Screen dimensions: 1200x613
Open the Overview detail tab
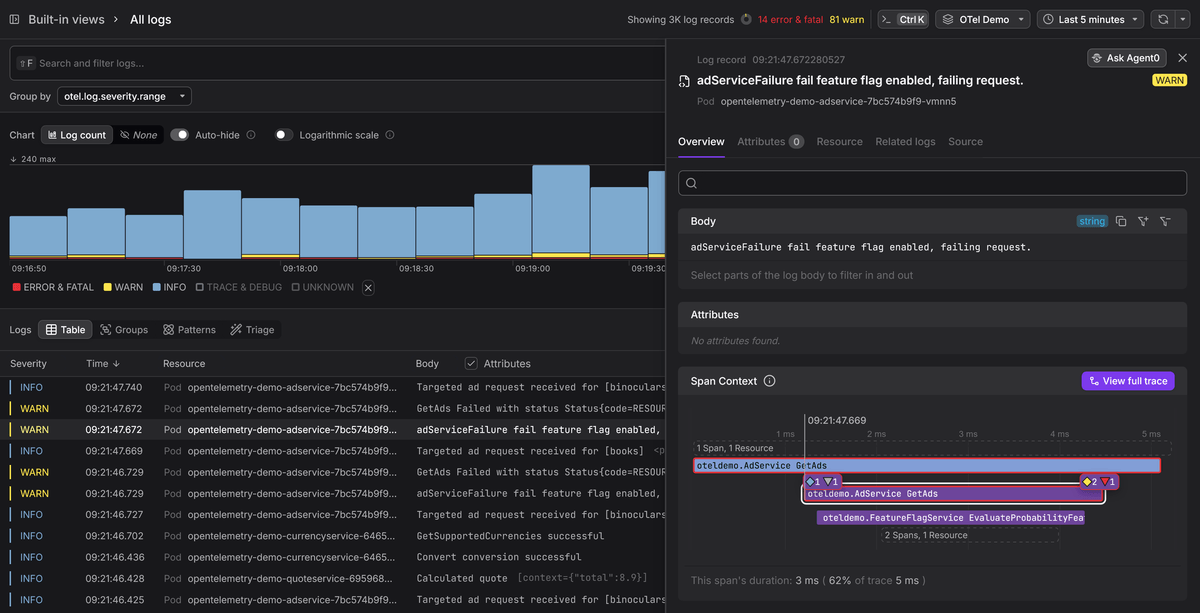tap(701, 142)
